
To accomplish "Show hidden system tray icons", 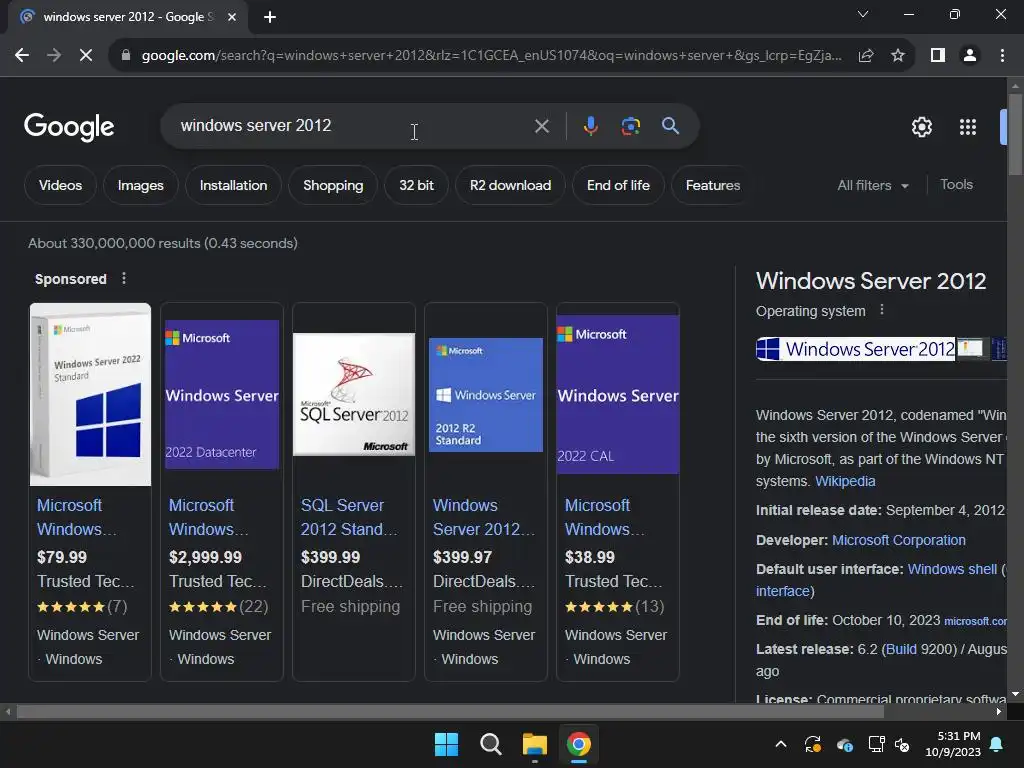I will click(x=780, y=744).
